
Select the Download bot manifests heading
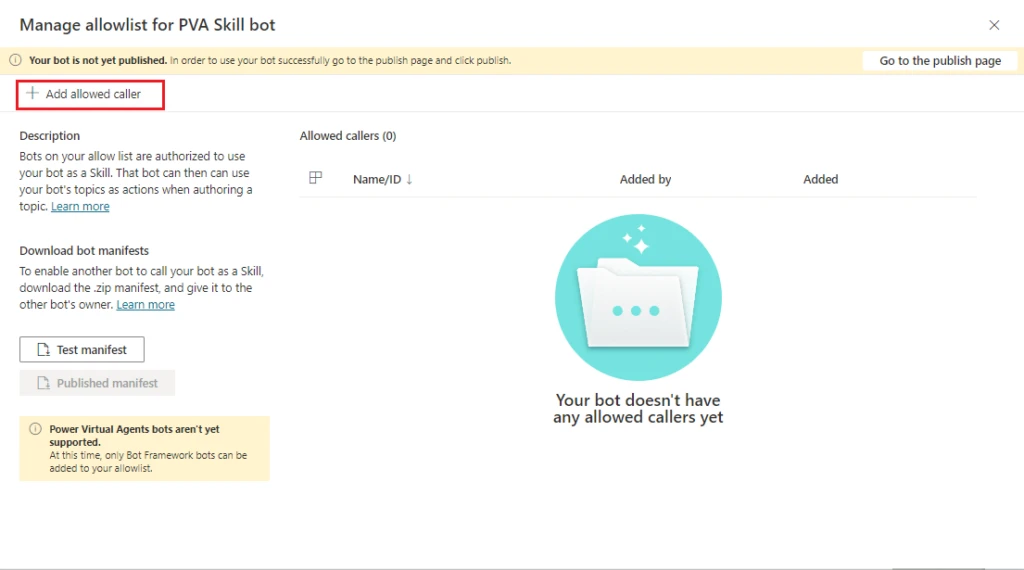84,251
